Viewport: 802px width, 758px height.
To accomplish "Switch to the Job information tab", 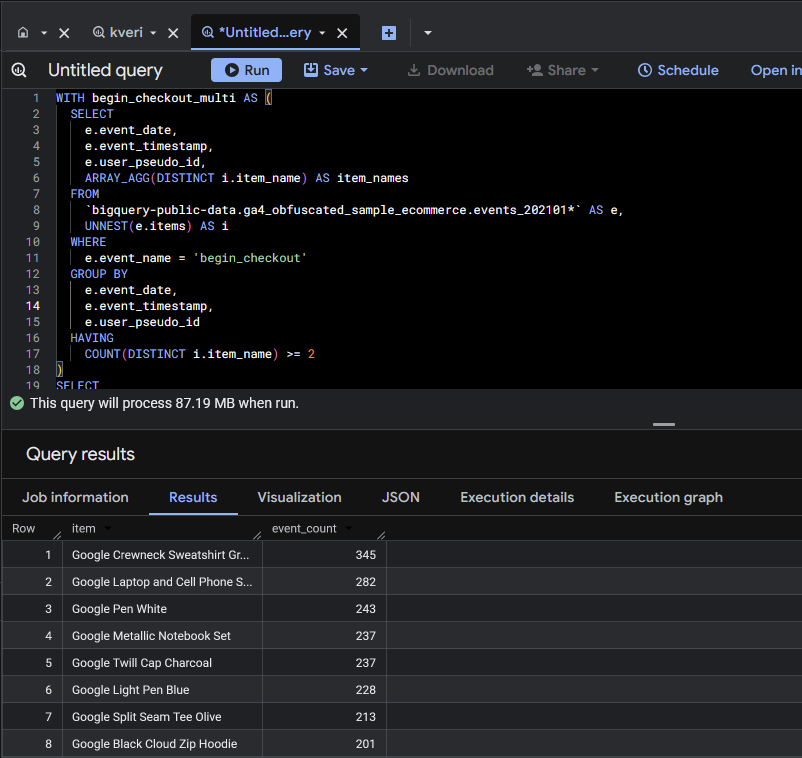I will pos(76,497).
